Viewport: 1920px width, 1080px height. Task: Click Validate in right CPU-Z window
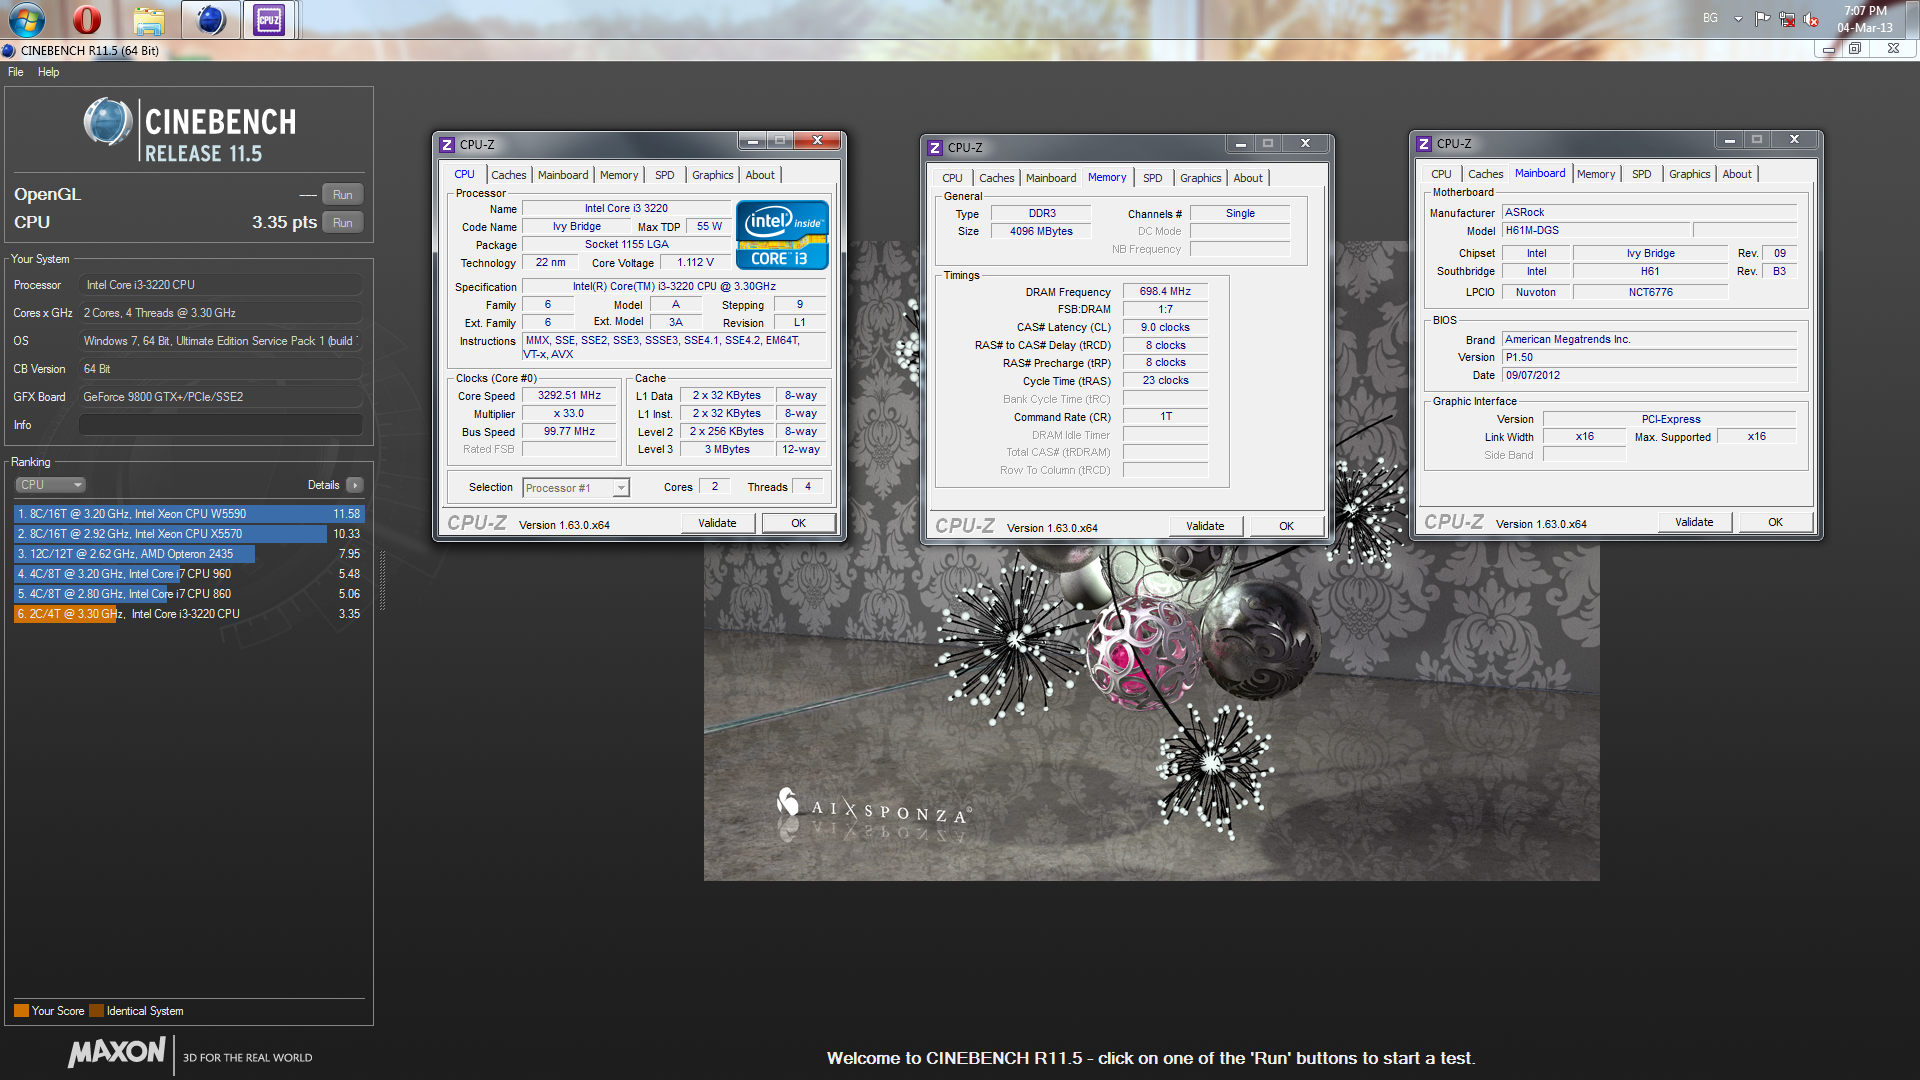coord(1694,522)
